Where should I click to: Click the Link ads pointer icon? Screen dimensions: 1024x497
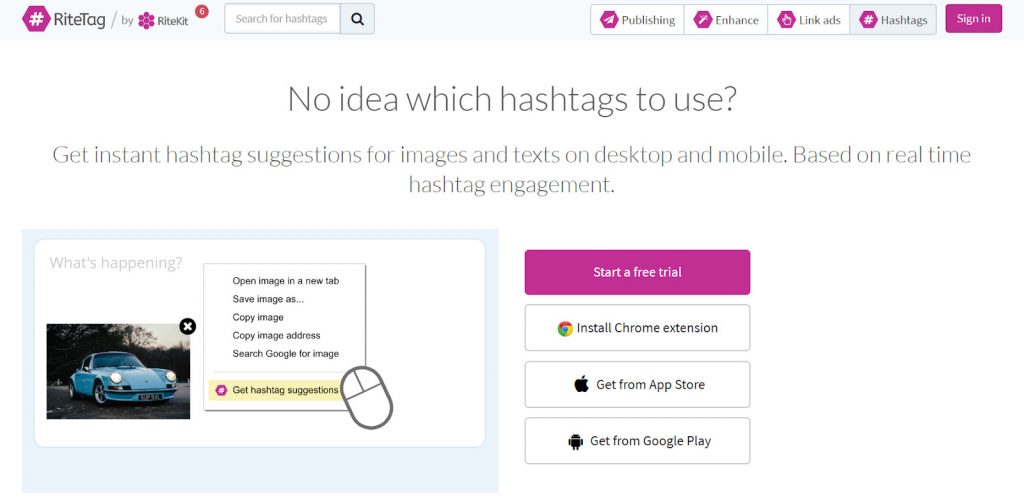(786, 20)
